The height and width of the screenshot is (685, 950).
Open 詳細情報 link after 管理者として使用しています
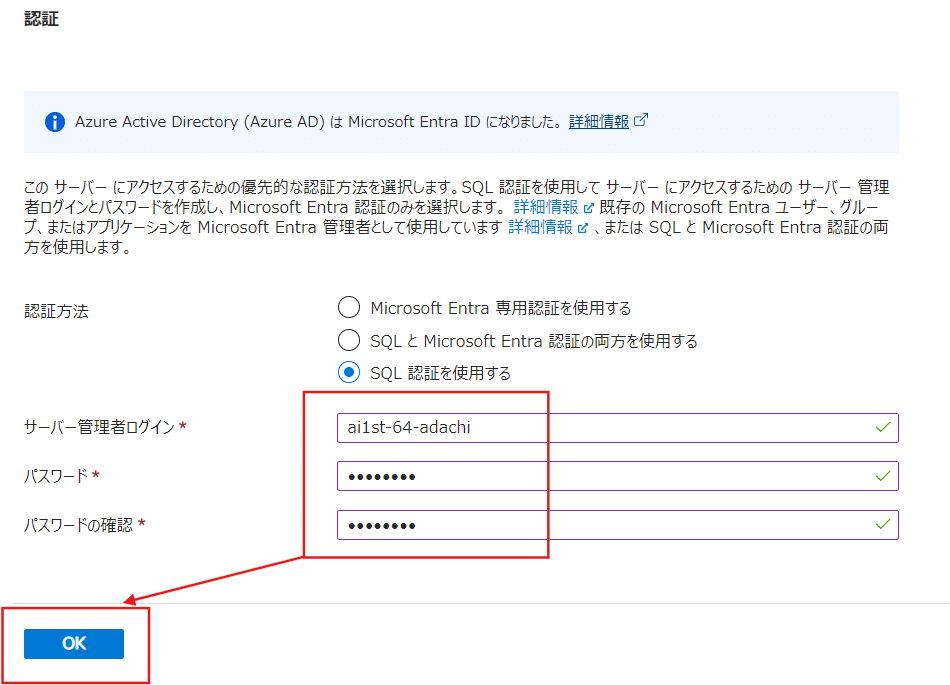coord(540,227)
